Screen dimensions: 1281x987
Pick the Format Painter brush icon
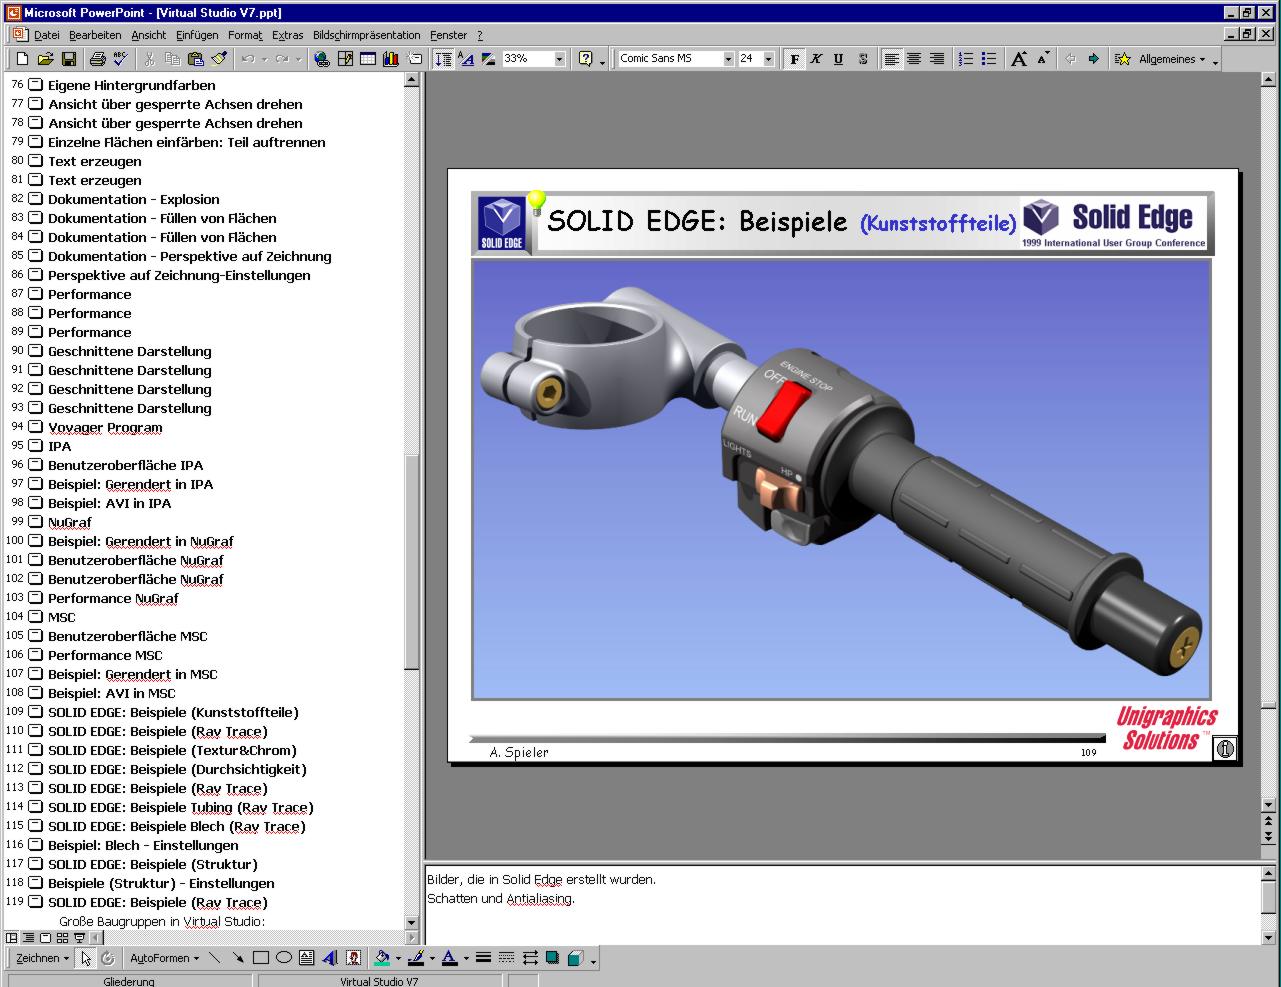[217, 59]
